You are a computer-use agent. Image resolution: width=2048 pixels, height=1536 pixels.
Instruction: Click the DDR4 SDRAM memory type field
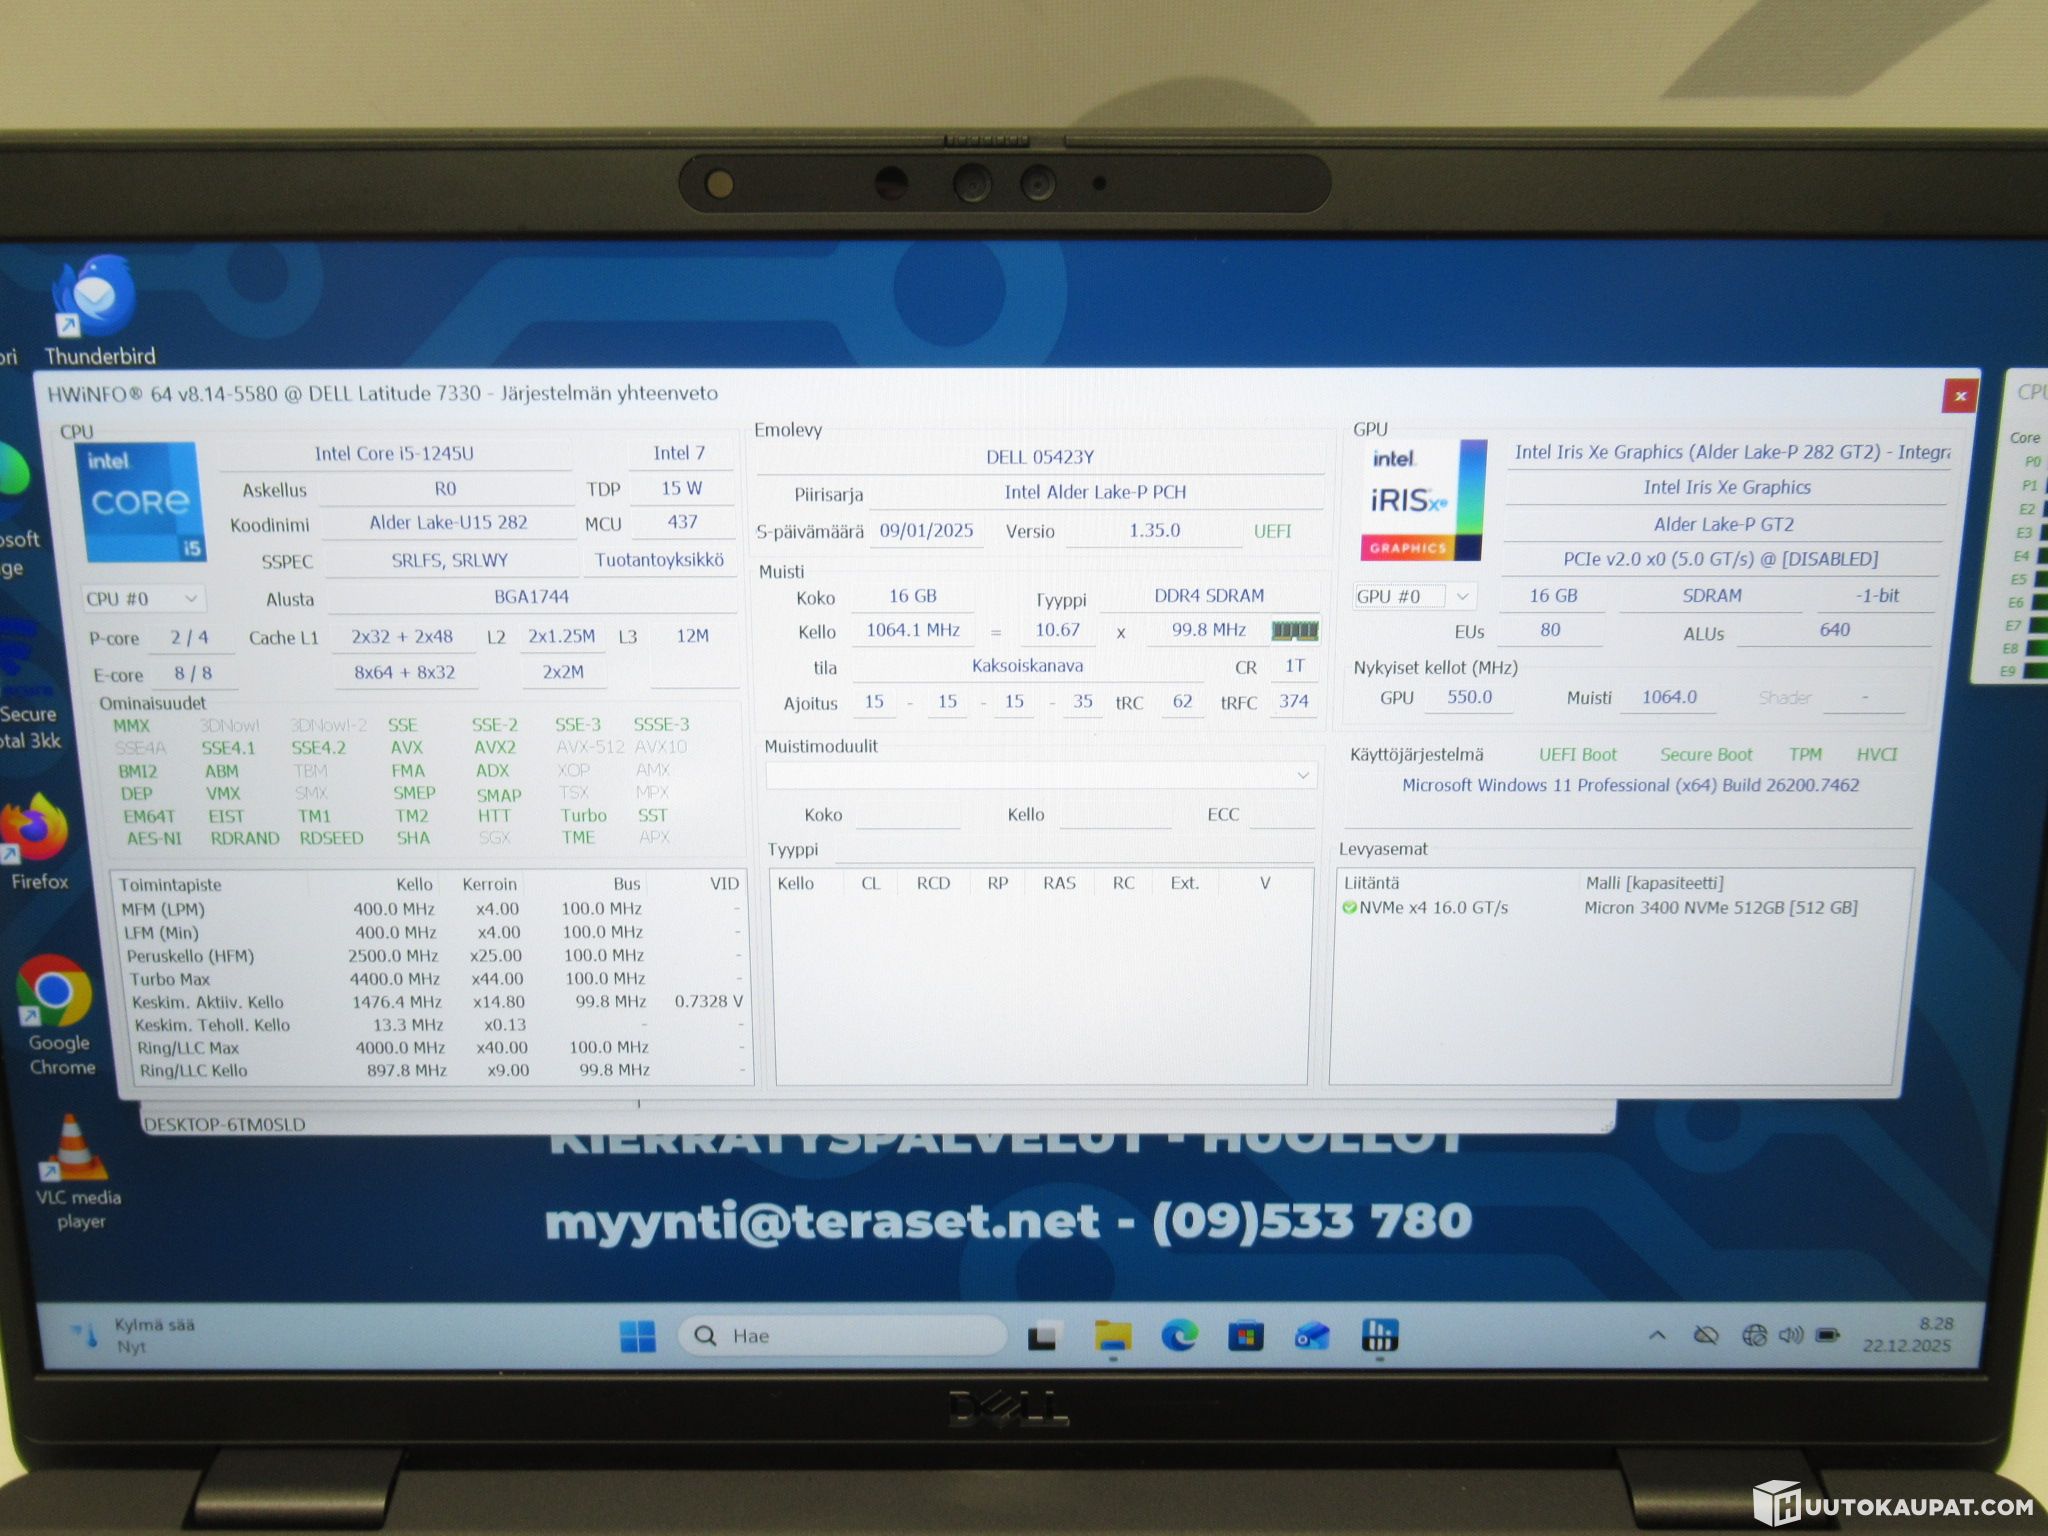tap(1209, 596)
